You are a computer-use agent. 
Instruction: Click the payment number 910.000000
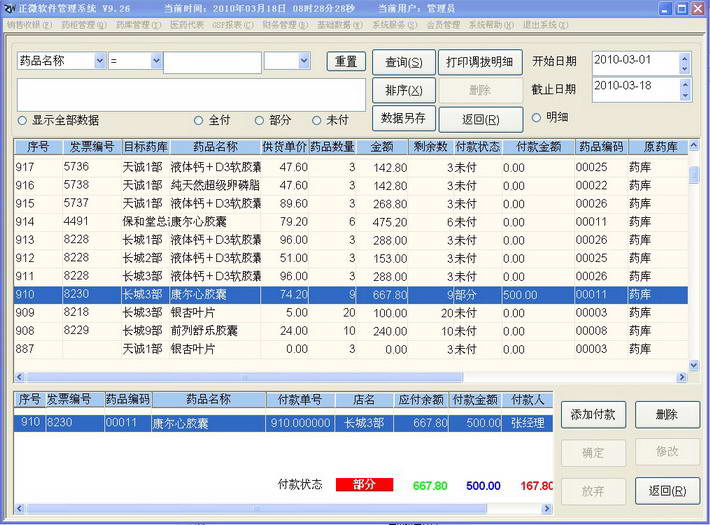click(x=300, y=423)
